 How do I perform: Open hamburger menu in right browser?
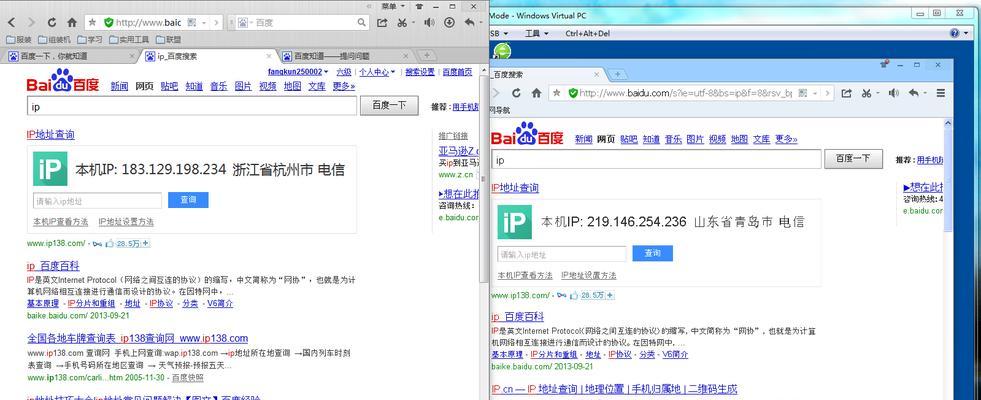tap(940, 93)
